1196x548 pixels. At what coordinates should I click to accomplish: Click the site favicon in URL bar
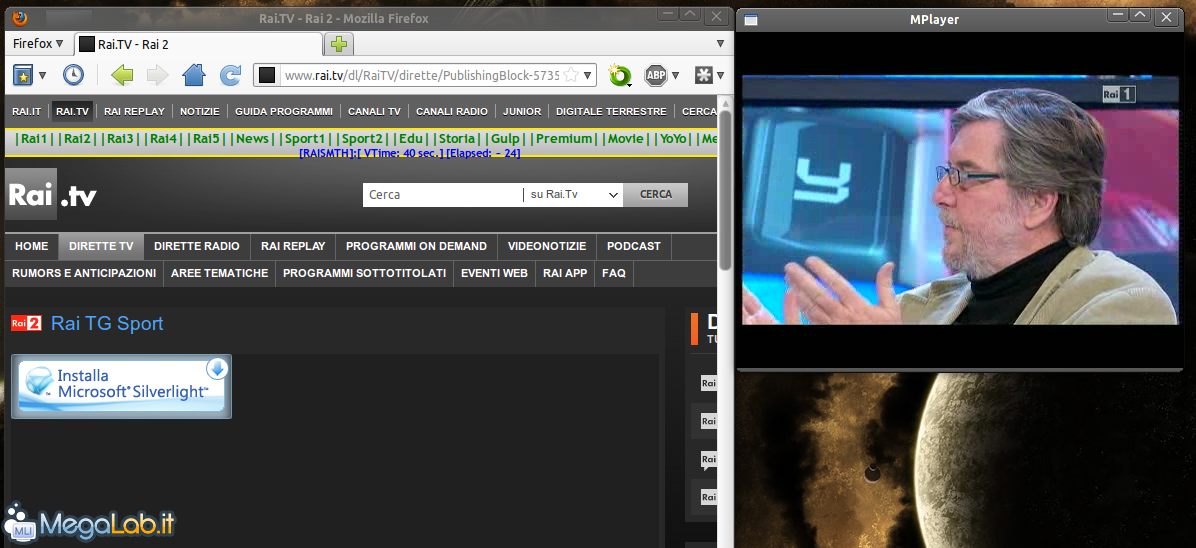tap(266, 75)
